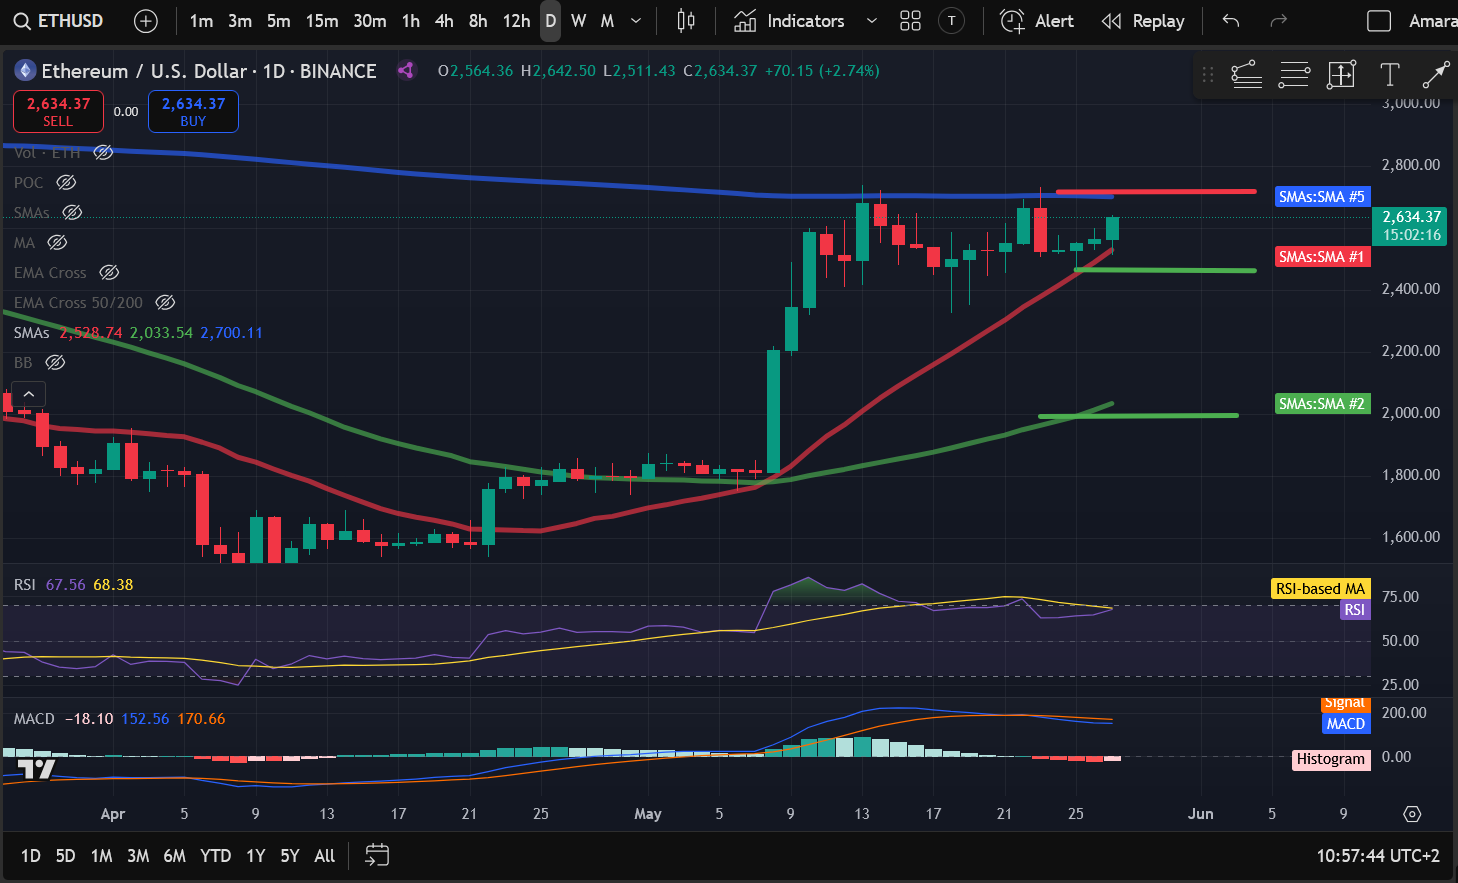
Task: Set the date range to 1D
Action: [31, 855]
